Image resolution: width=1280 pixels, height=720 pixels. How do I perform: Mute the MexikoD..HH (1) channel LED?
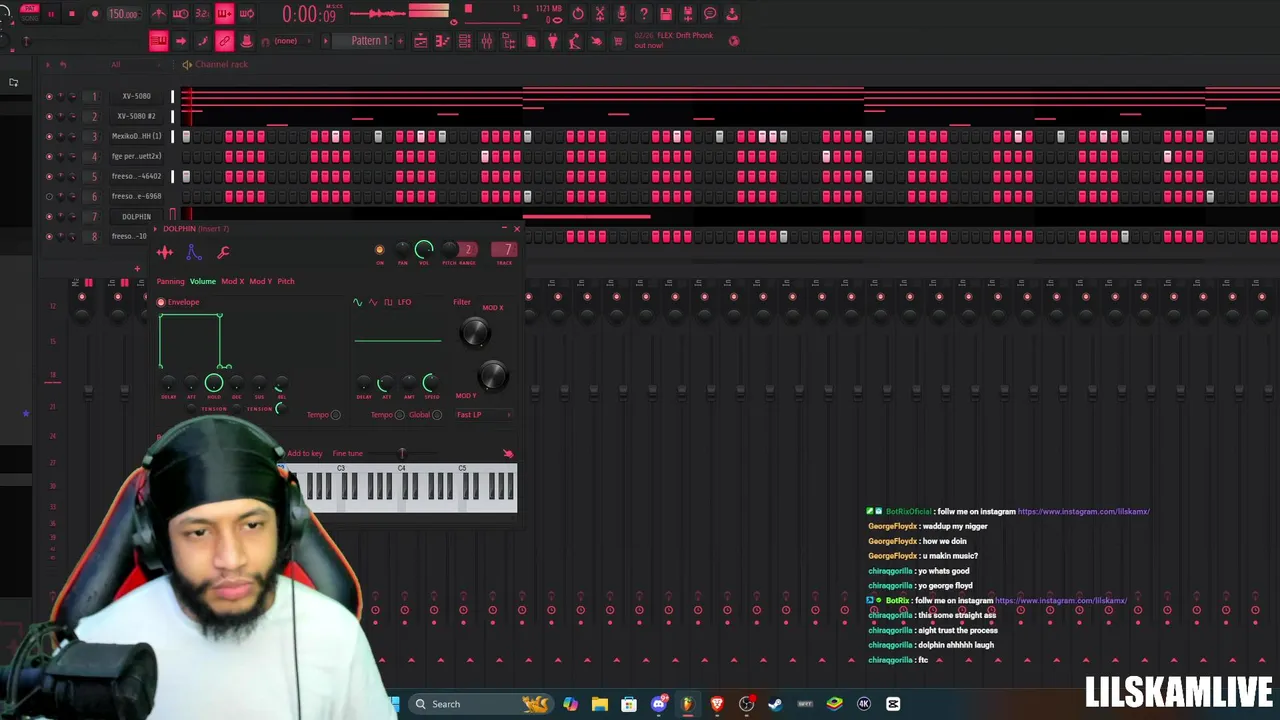pyautogui.click(x=49, y=136)
